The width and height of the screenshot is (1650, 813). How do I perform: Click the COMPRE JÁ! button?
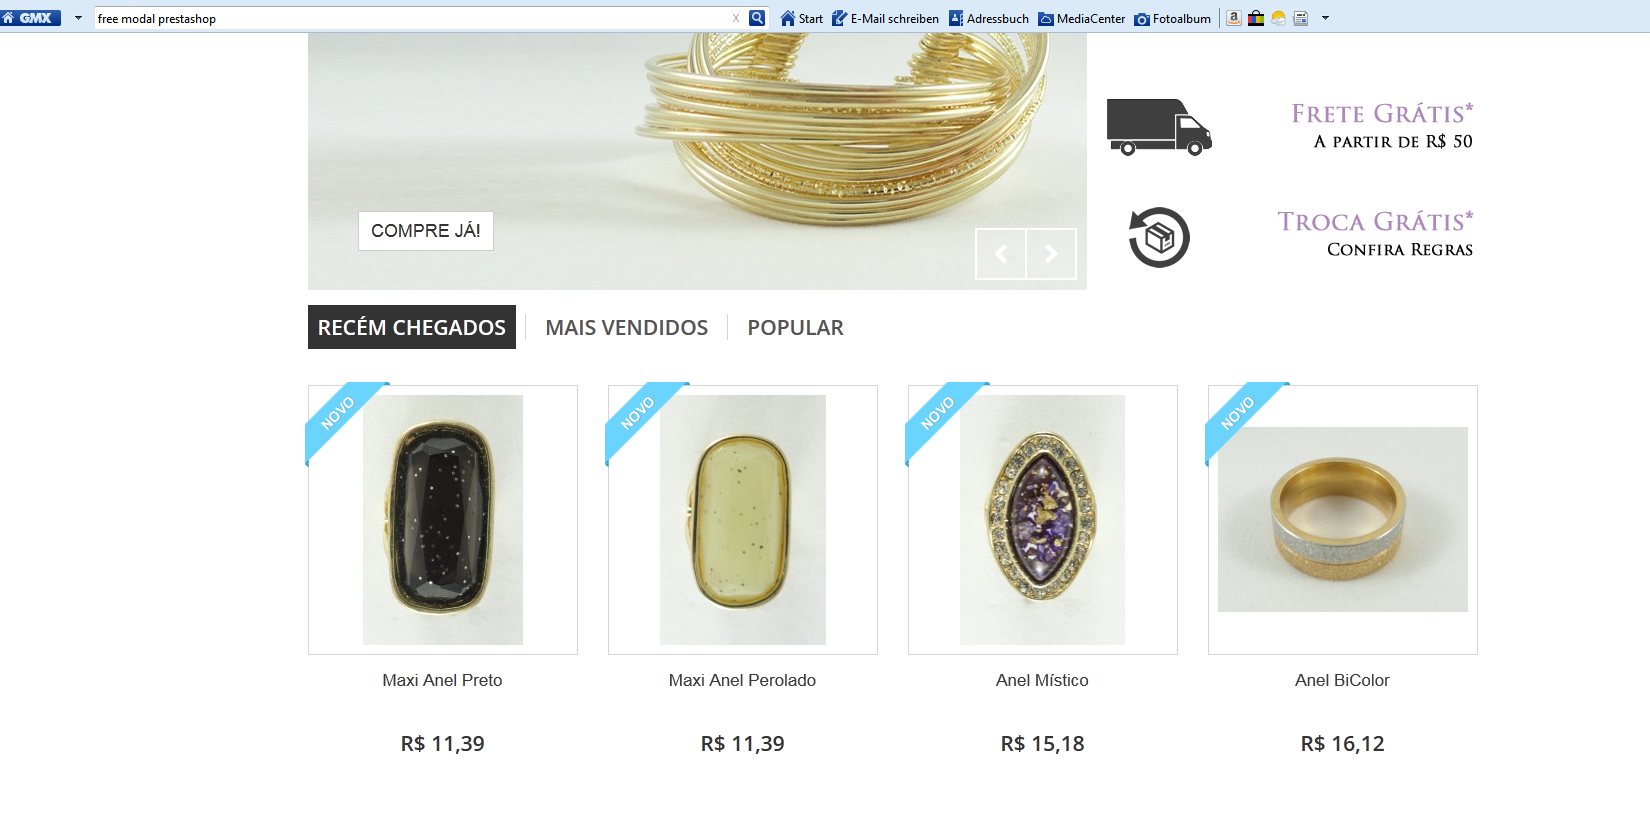click(426, 231)
